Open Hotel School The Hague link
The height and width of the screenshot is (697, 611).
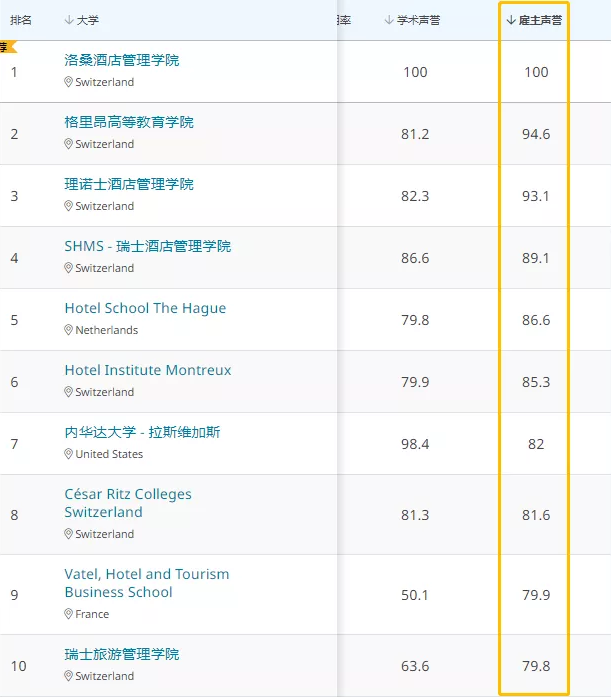click(x=145, y=308)
